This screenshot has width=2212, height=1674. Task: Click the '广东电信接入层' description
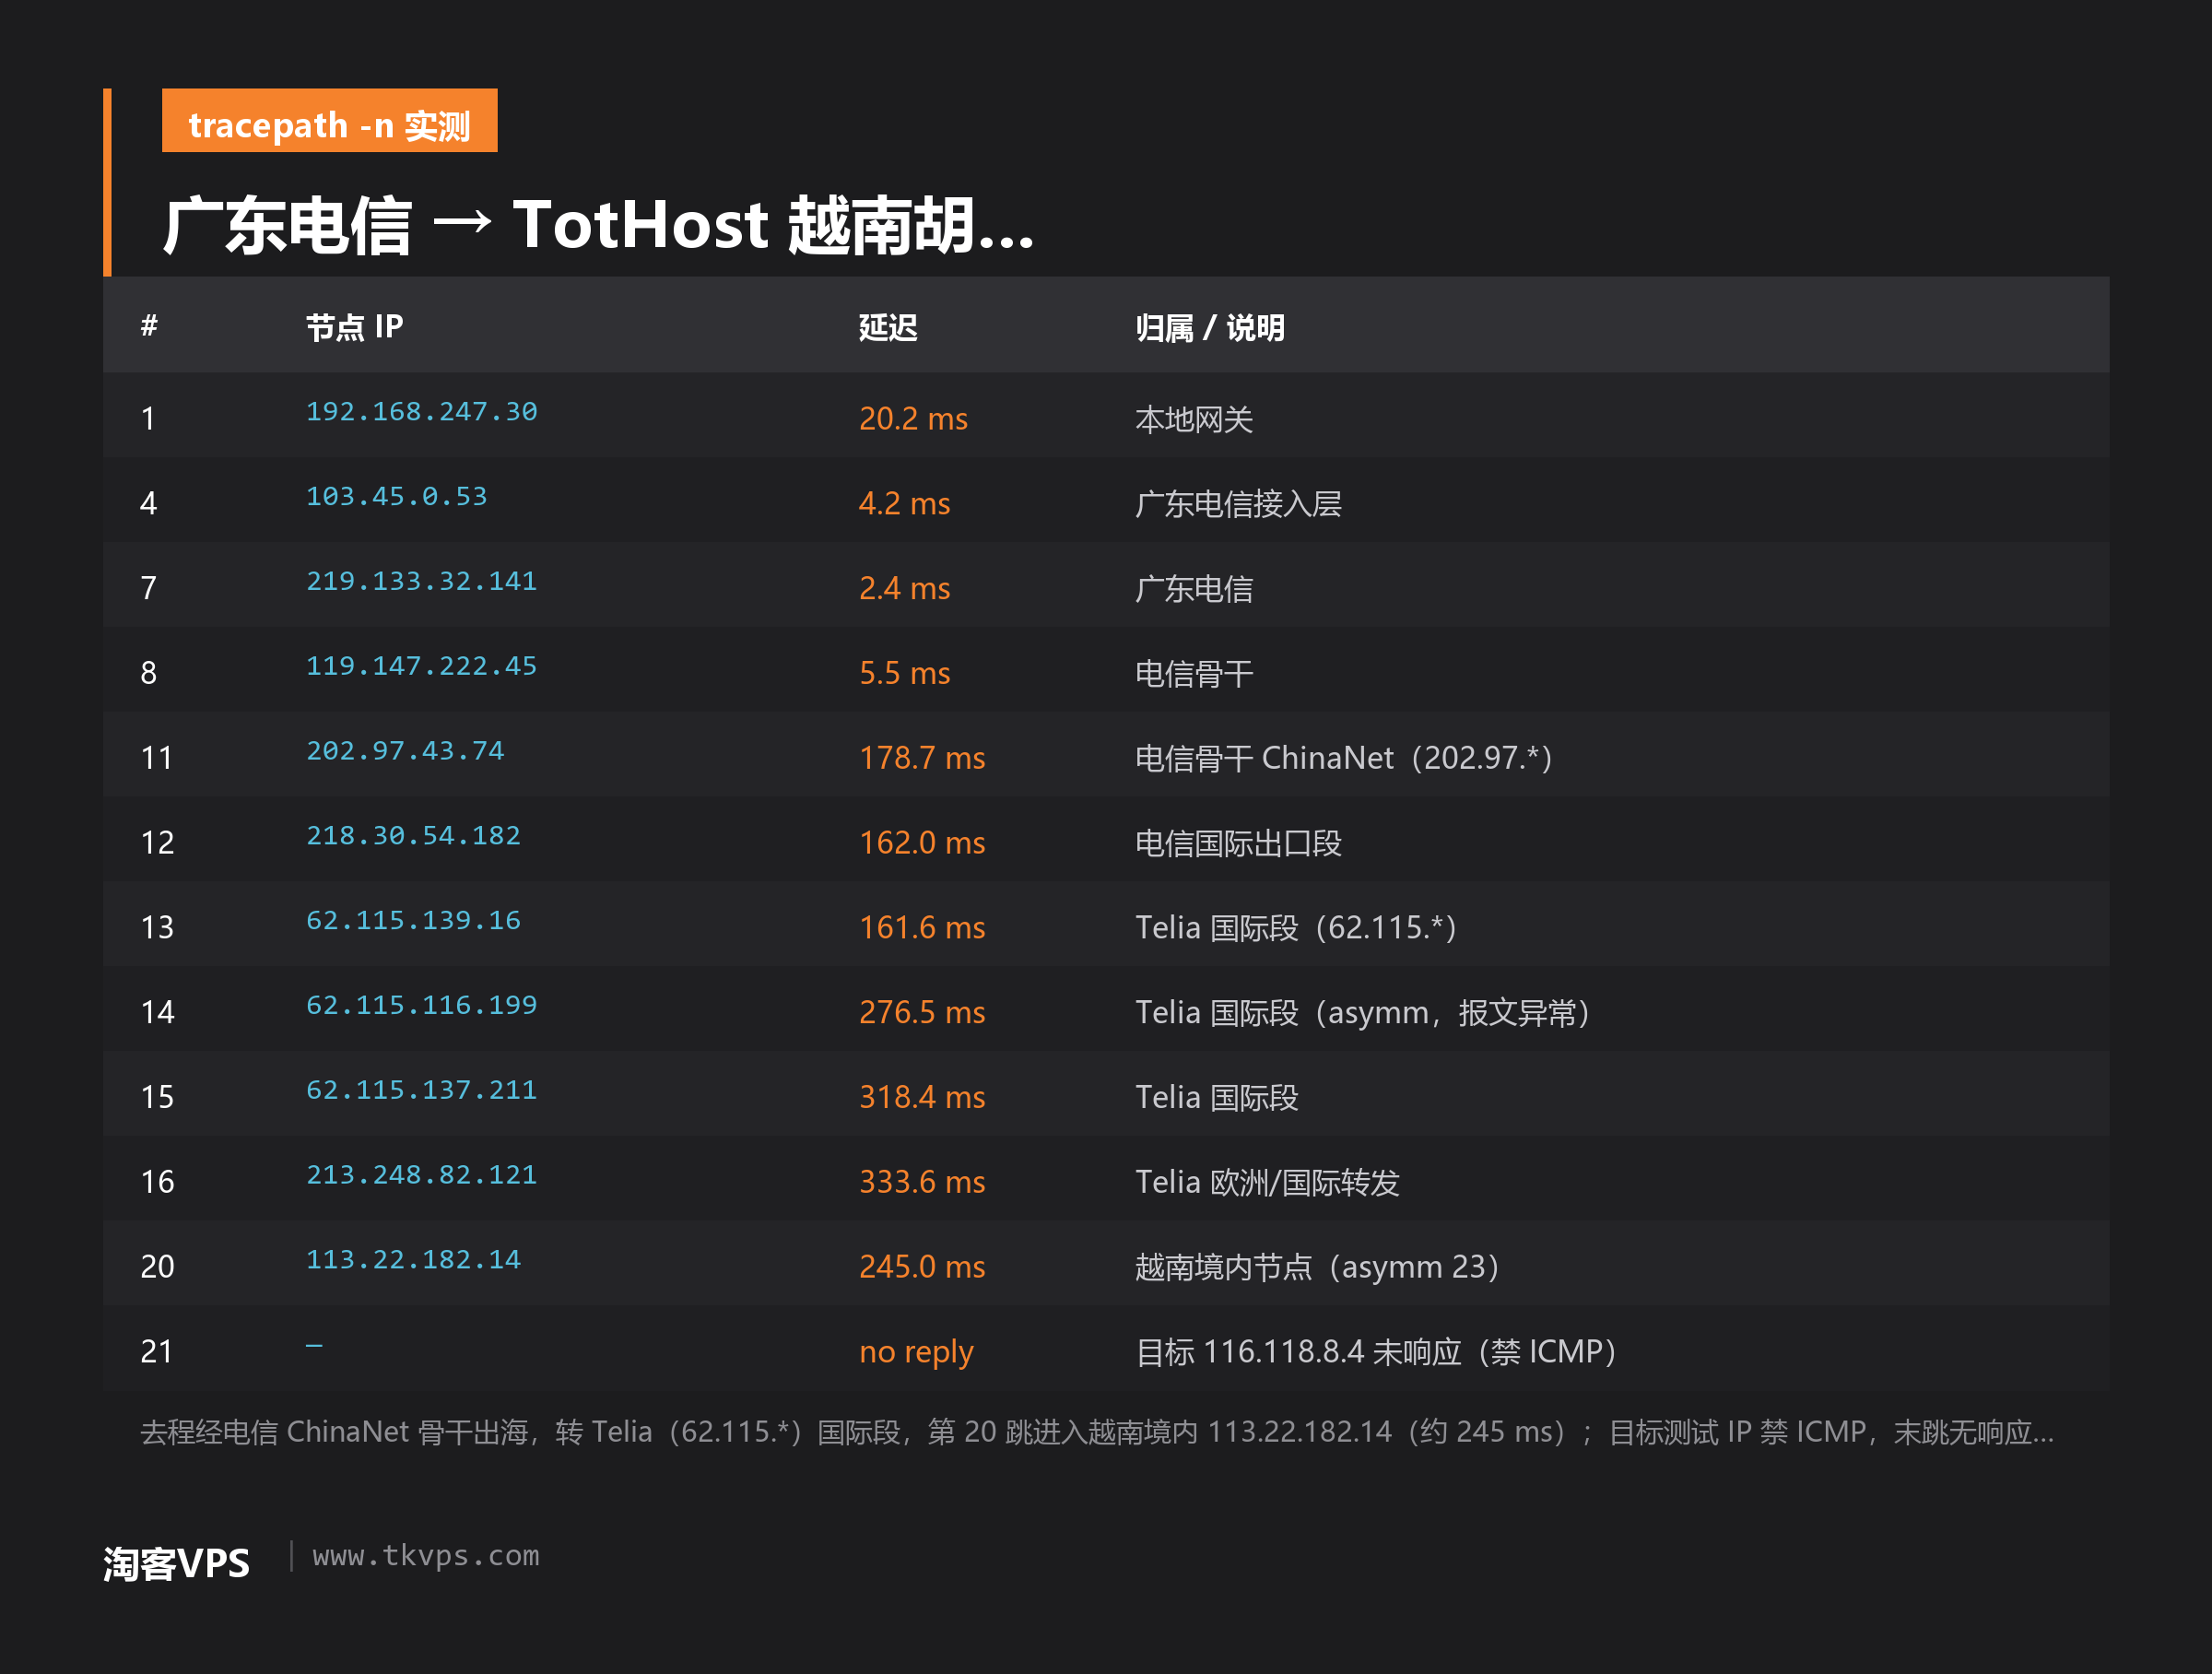click(1238, 504)
